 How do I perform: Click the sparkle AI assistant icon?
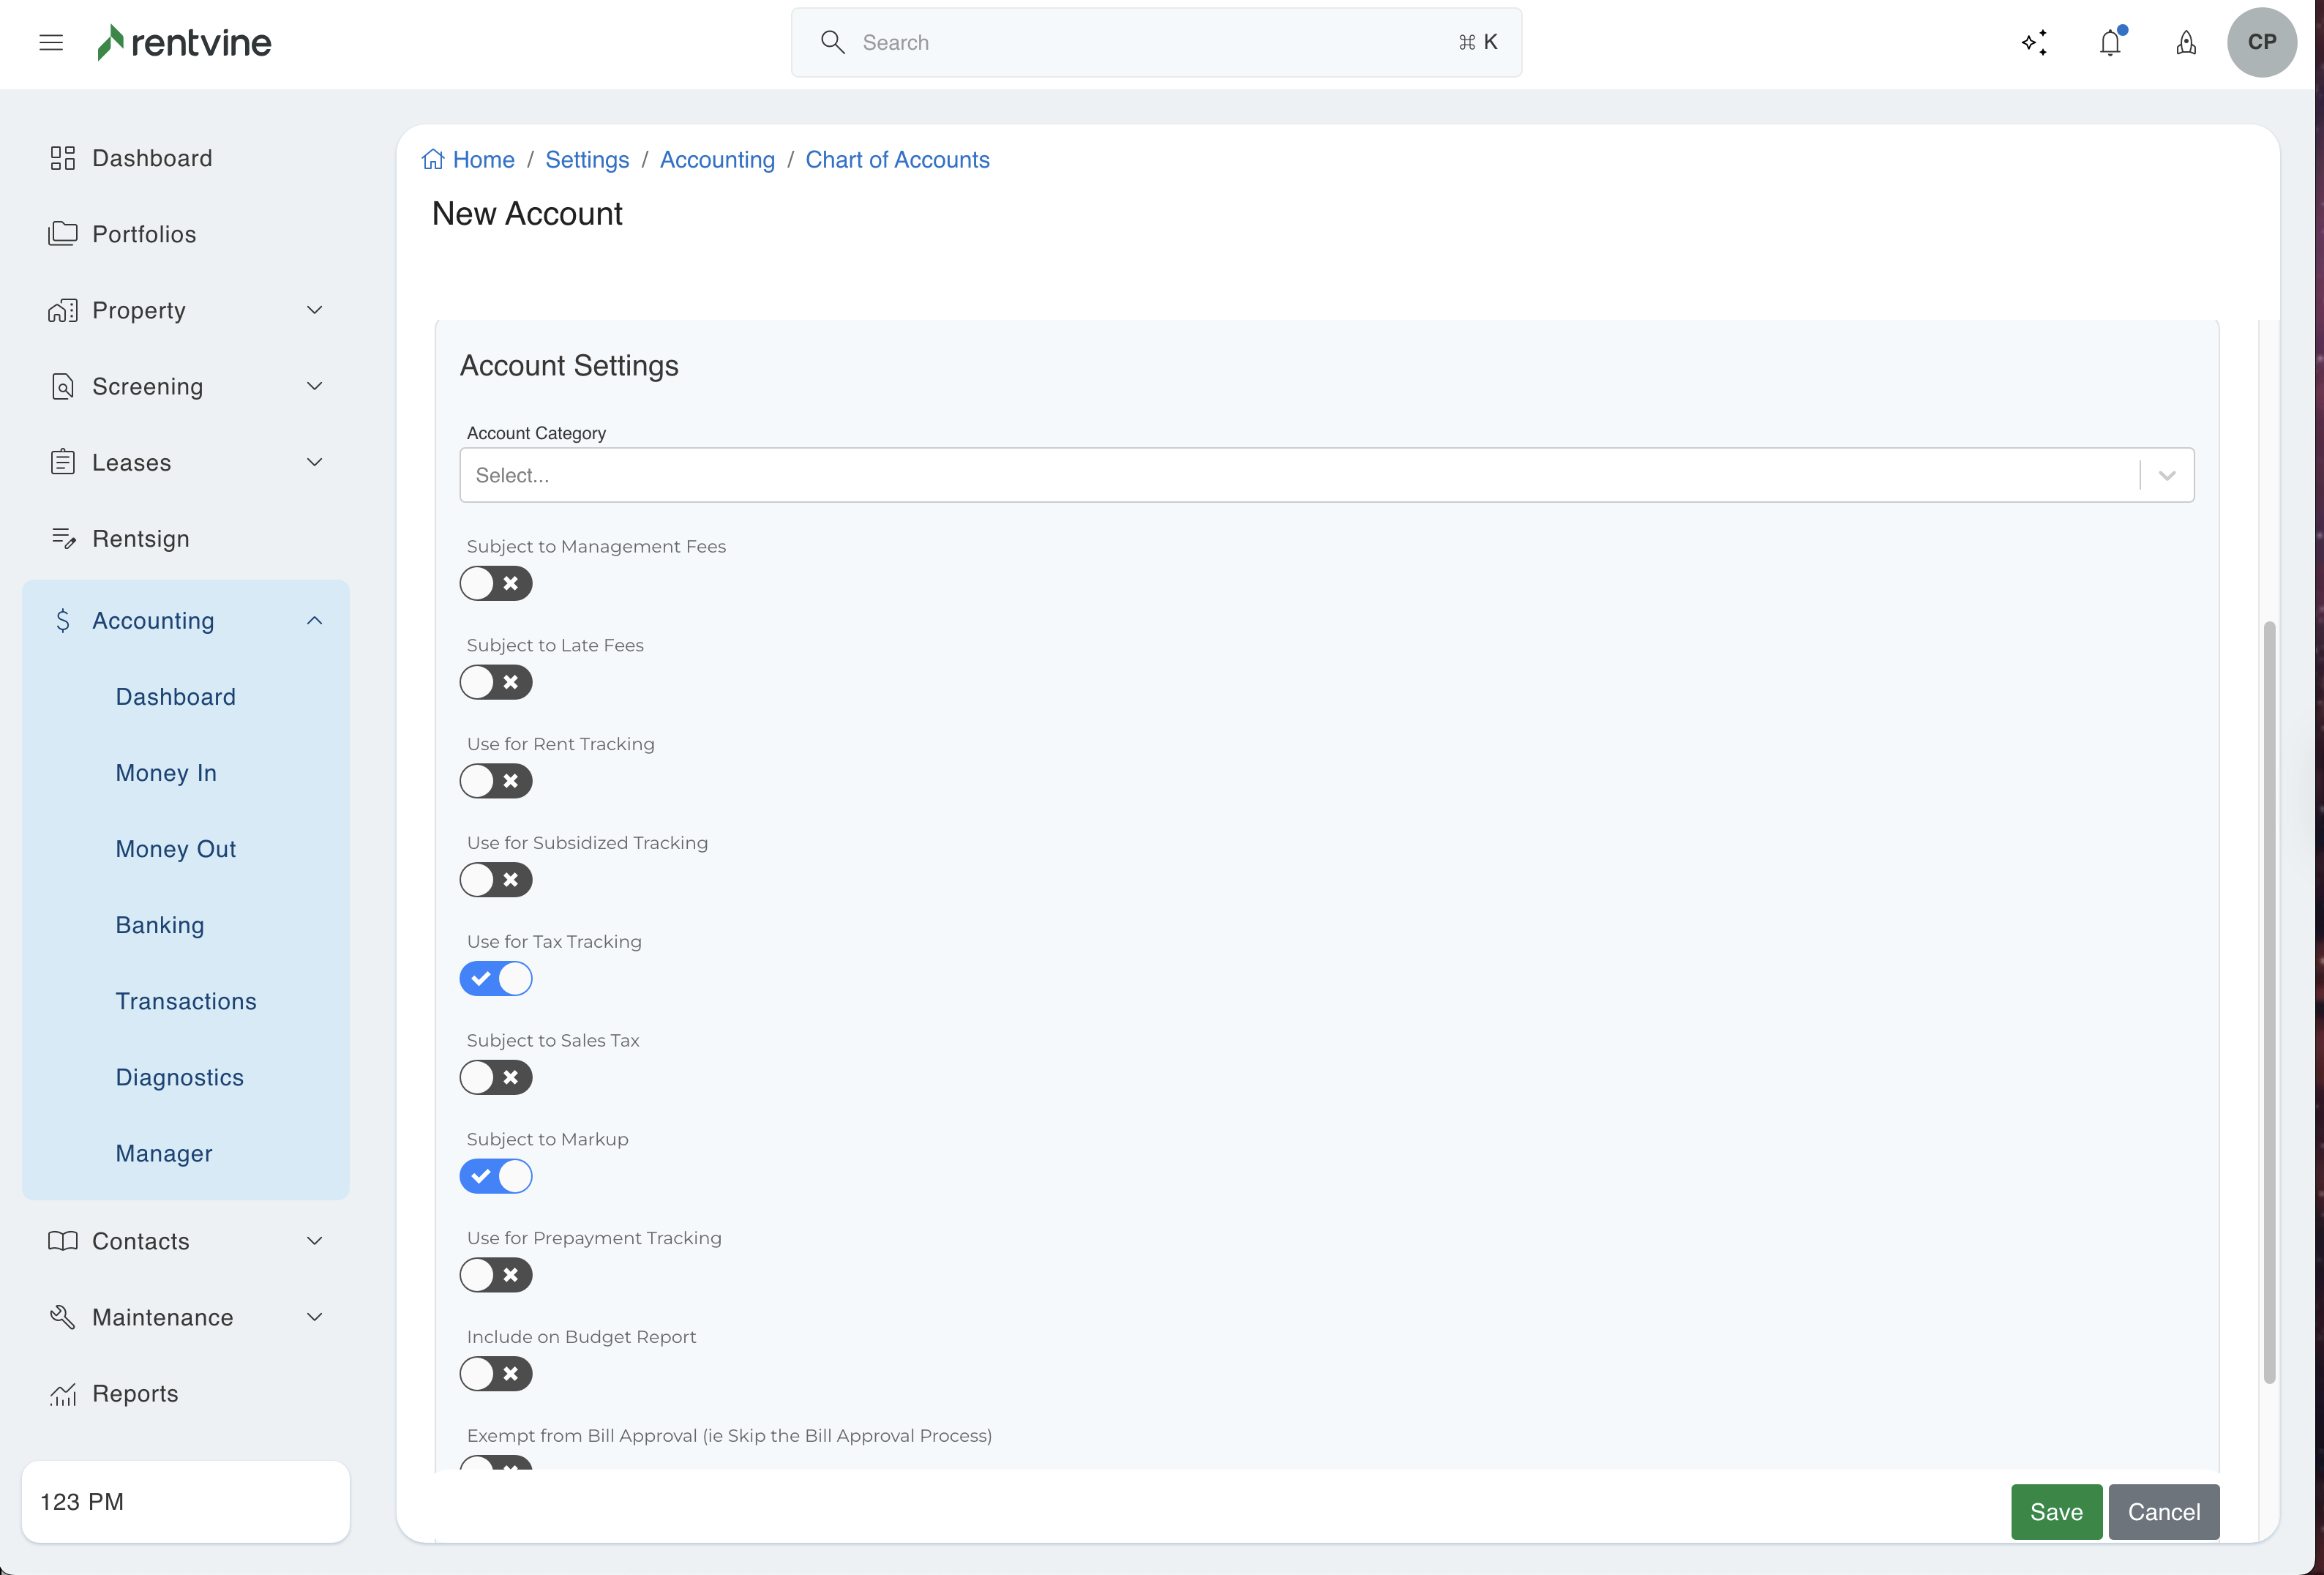2034,43
